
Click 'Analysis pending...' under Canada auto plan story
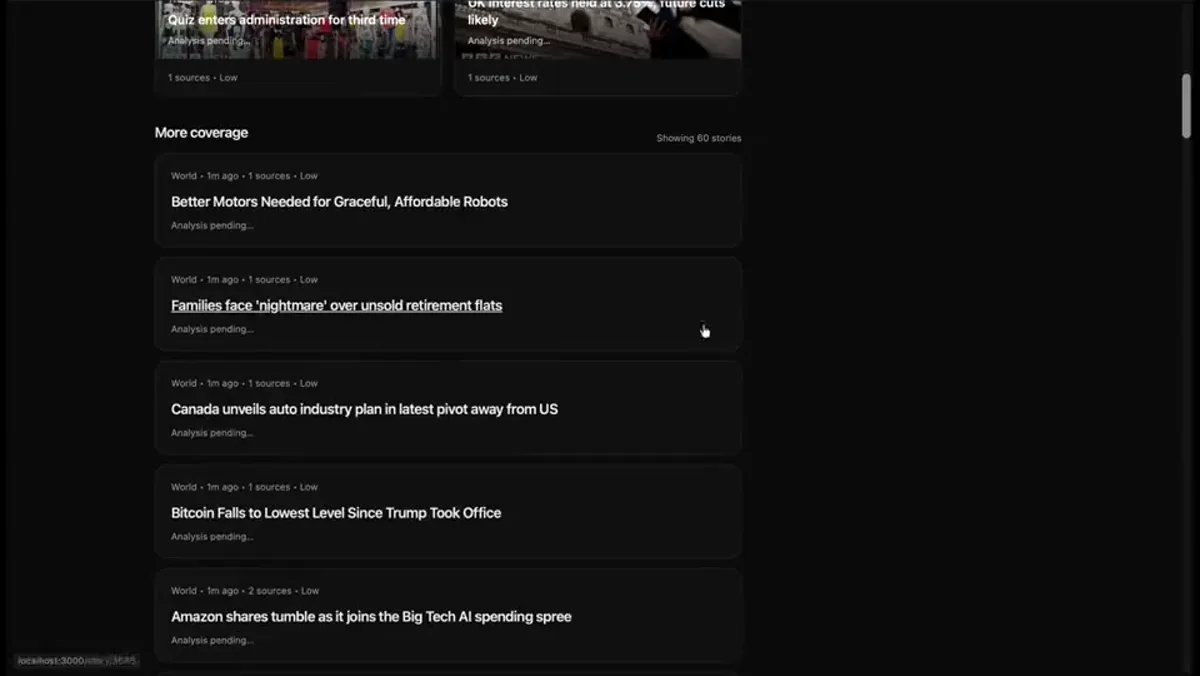212,433
